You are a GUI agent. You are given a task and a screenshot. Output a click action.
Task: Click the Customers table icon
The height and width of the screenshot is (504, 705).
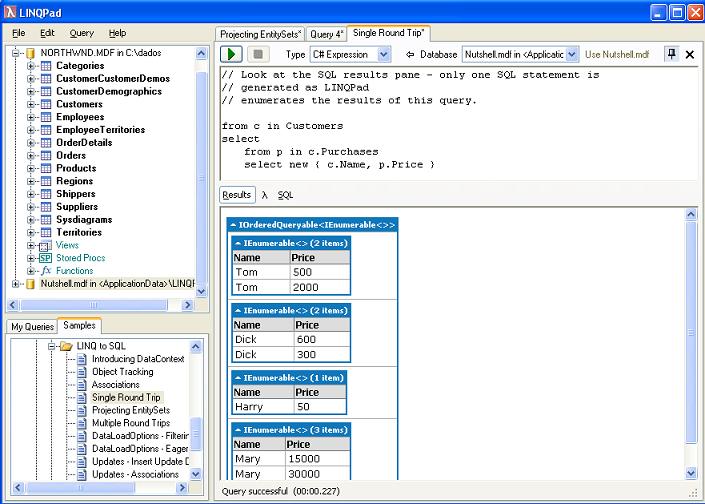point(46,104)
